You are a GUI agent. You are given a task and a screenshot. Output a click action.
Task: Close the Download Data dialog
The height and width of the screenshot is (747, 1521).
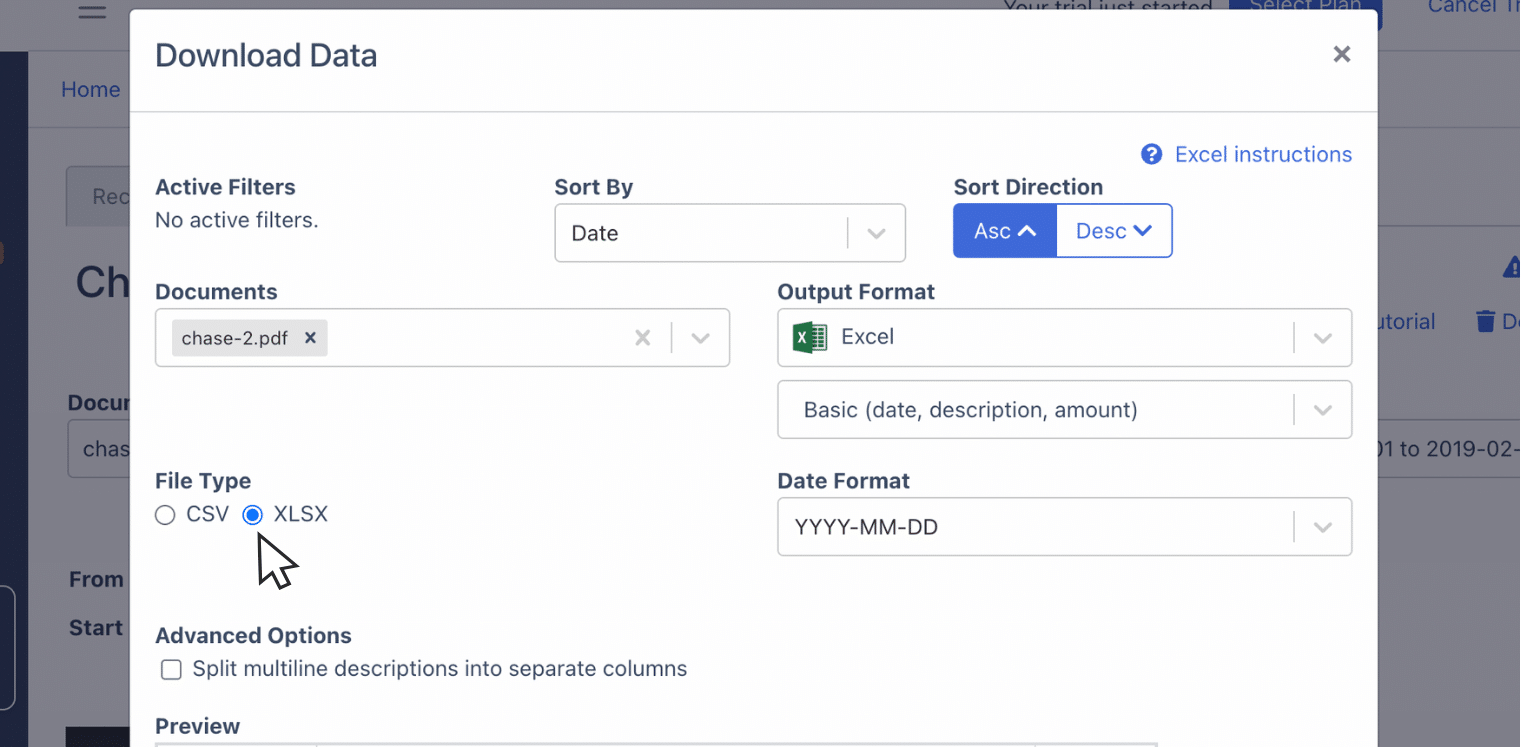coord(1341,54)
